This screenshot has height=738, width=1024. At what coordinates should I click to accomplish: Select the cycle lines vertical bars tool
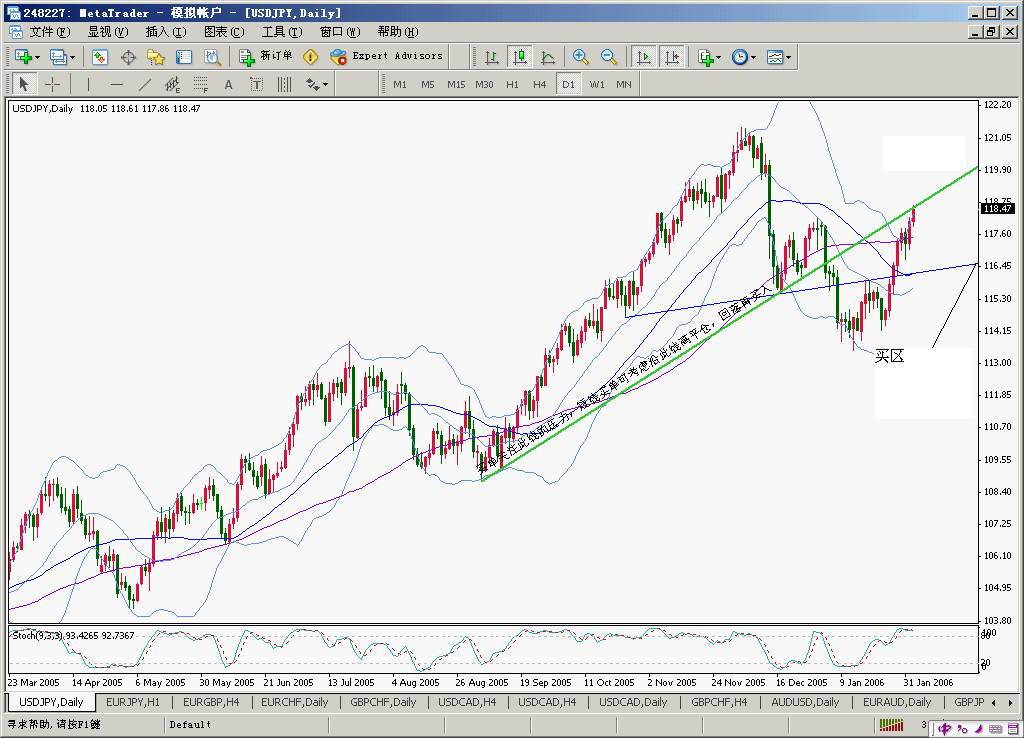pyautogui.click(x=284, y=84)
